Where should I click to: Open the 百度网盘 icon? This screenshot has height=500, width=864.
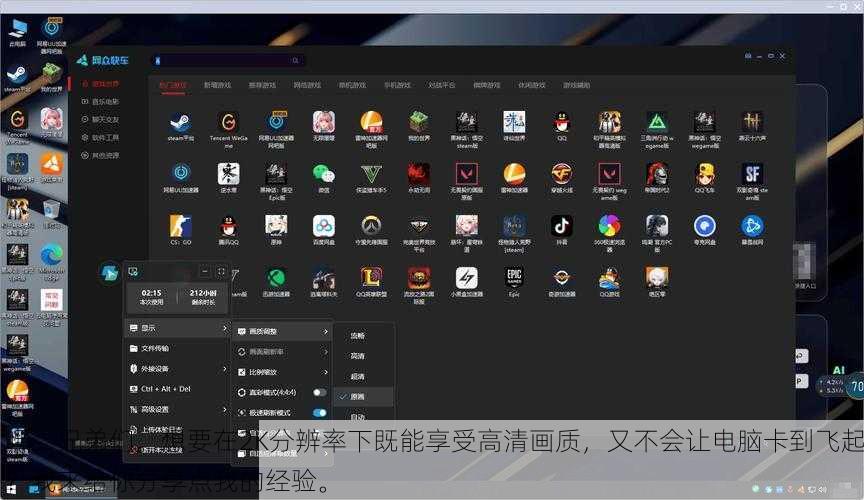(323, 226)
